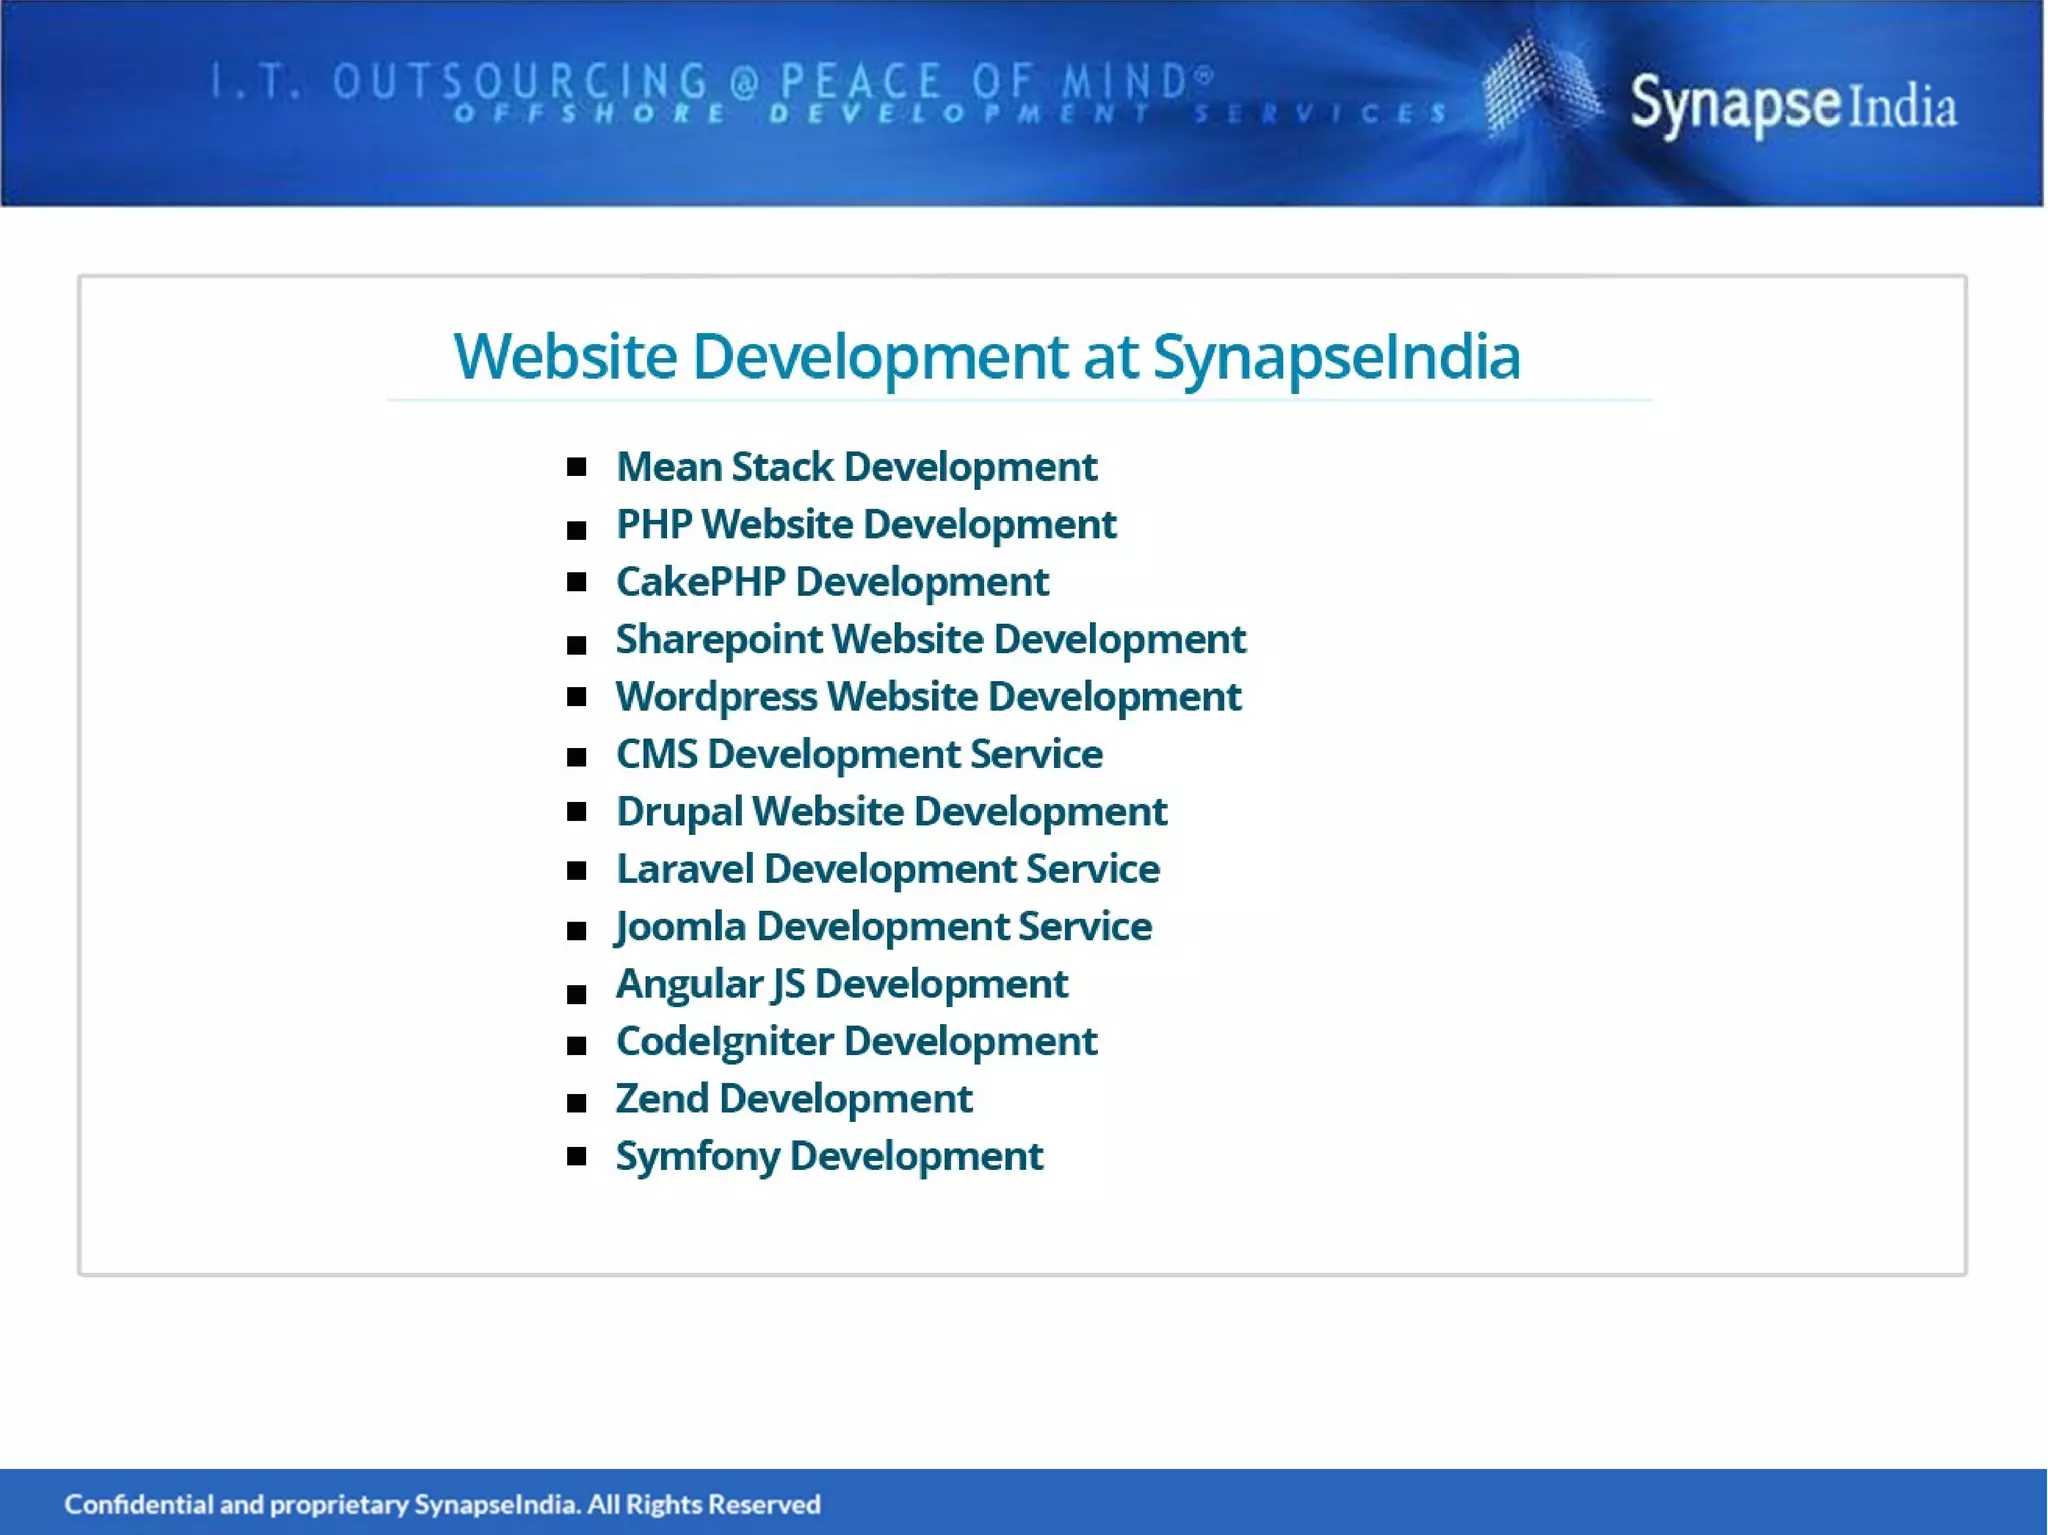Open Sharepoint Website Development item
Viewport: 2048px width, 1535px height.
[930, 640]
